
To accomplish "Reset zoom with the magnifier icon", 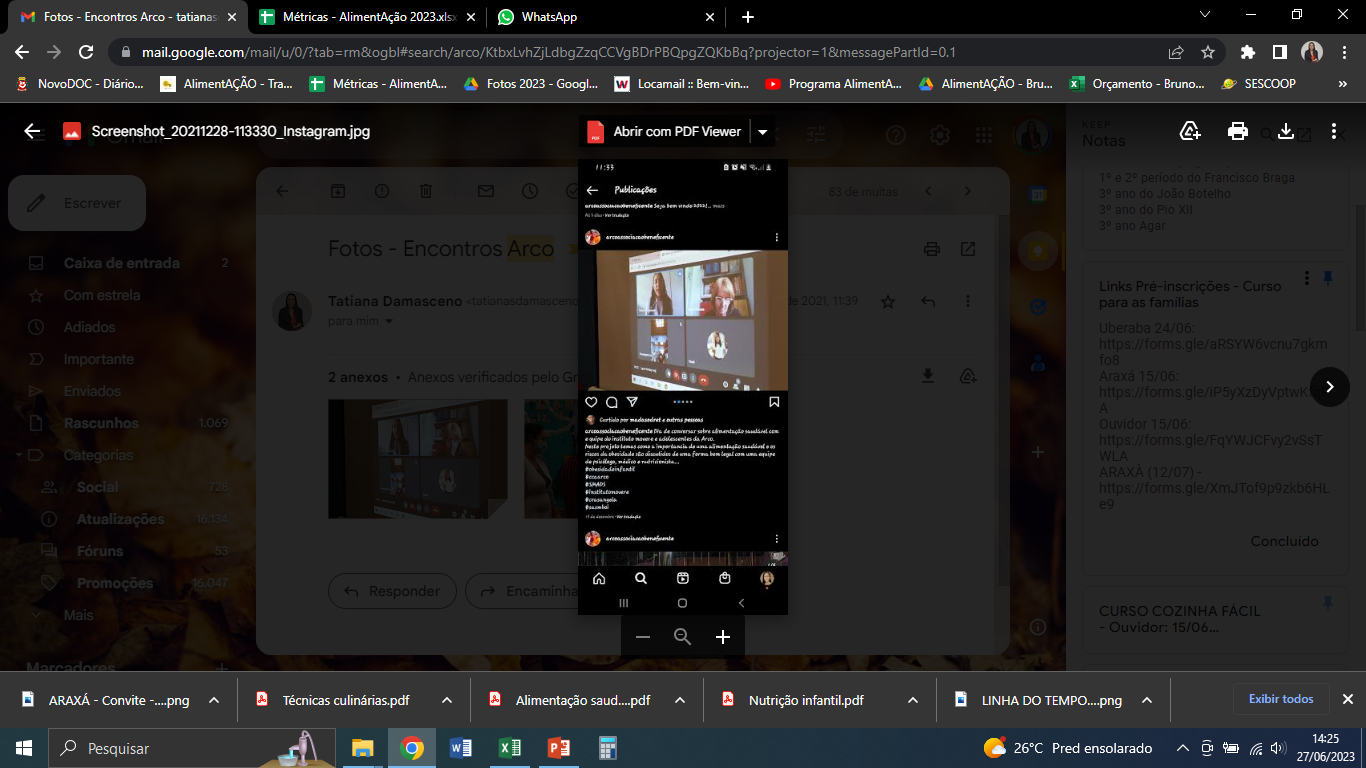I will coord(683,637).
